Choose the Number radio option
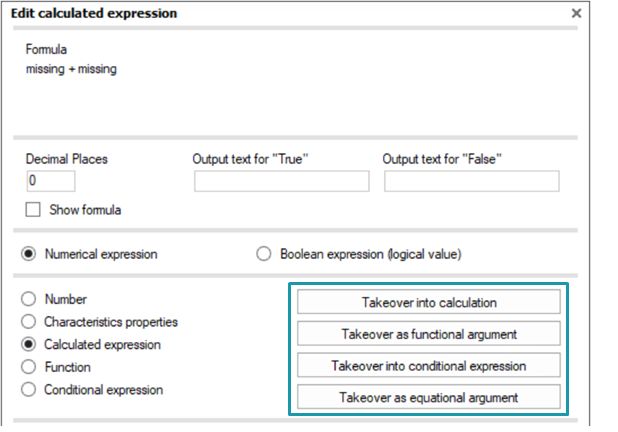Viewport: 618px width, 432px height. coord(28,299)
